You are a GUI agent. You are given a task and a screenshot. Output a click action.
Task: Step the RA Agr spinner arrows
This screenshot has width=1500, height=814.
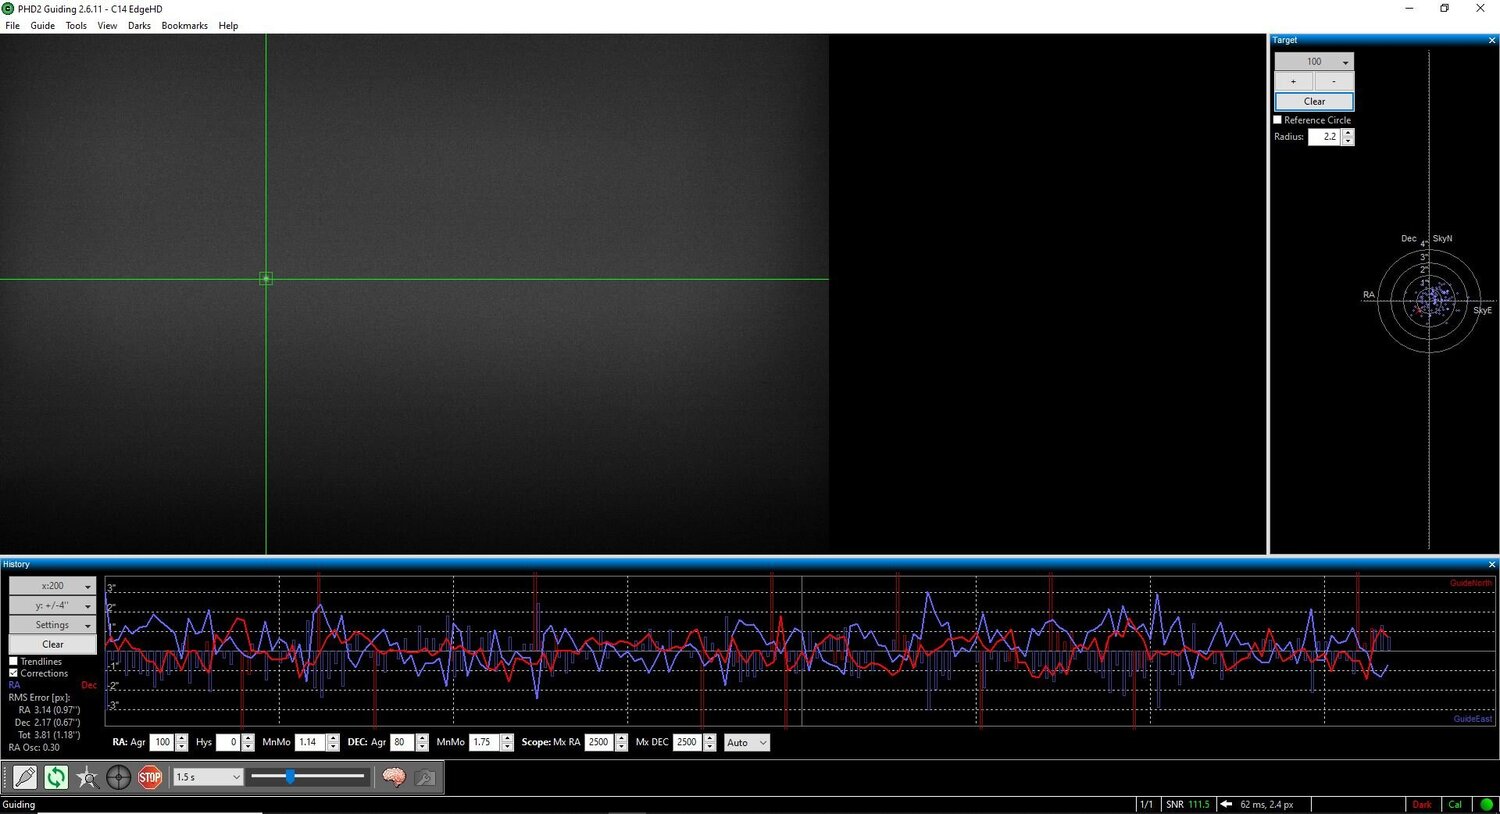[x=182, y=743]
